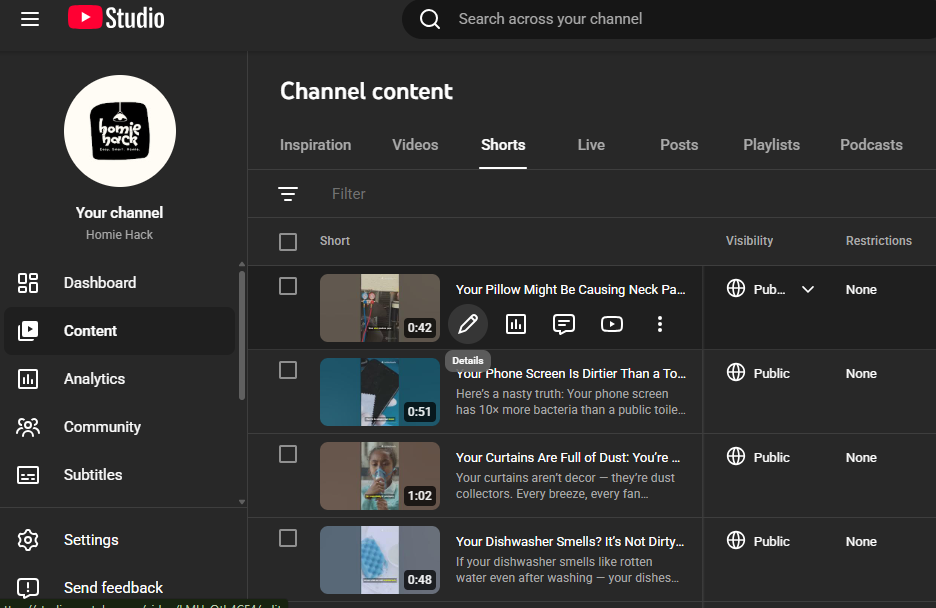Open Comments icon for the pillow short
The image size is (936, 608).
pyautogui.click(x=564, y=324)
